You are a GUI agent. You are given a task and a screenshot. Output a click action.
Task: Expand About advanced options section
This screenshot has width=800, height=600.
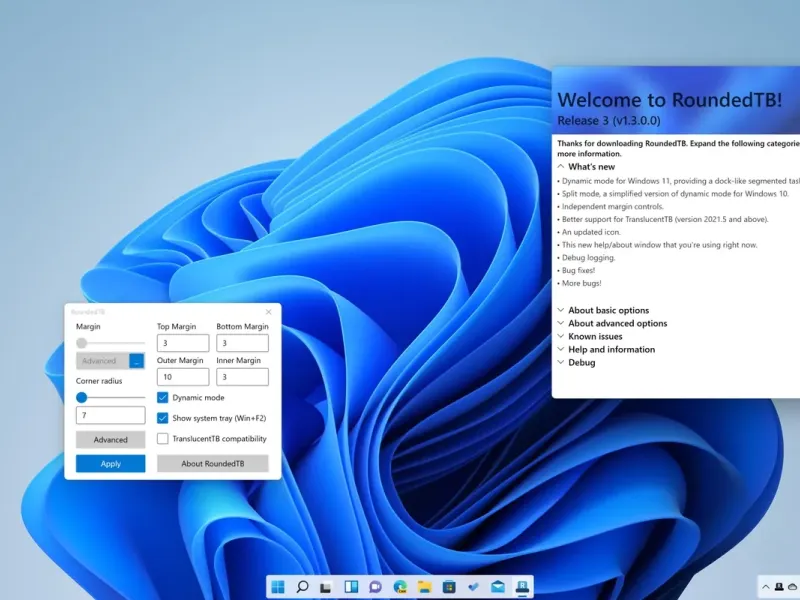pos(612,323)
